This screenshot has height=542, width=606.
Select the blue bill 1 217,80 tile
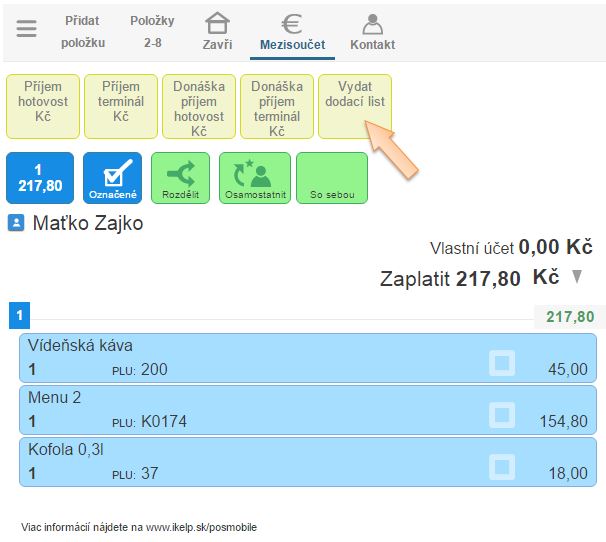tap(40, 178)
